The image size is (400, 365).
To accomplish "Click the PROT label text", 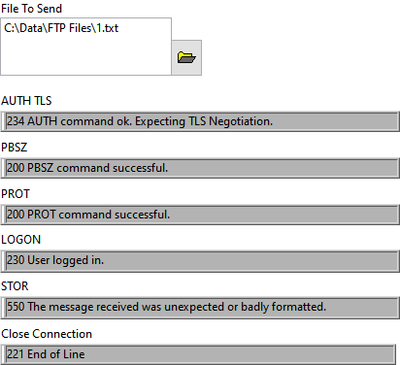I will pos(15,194).
